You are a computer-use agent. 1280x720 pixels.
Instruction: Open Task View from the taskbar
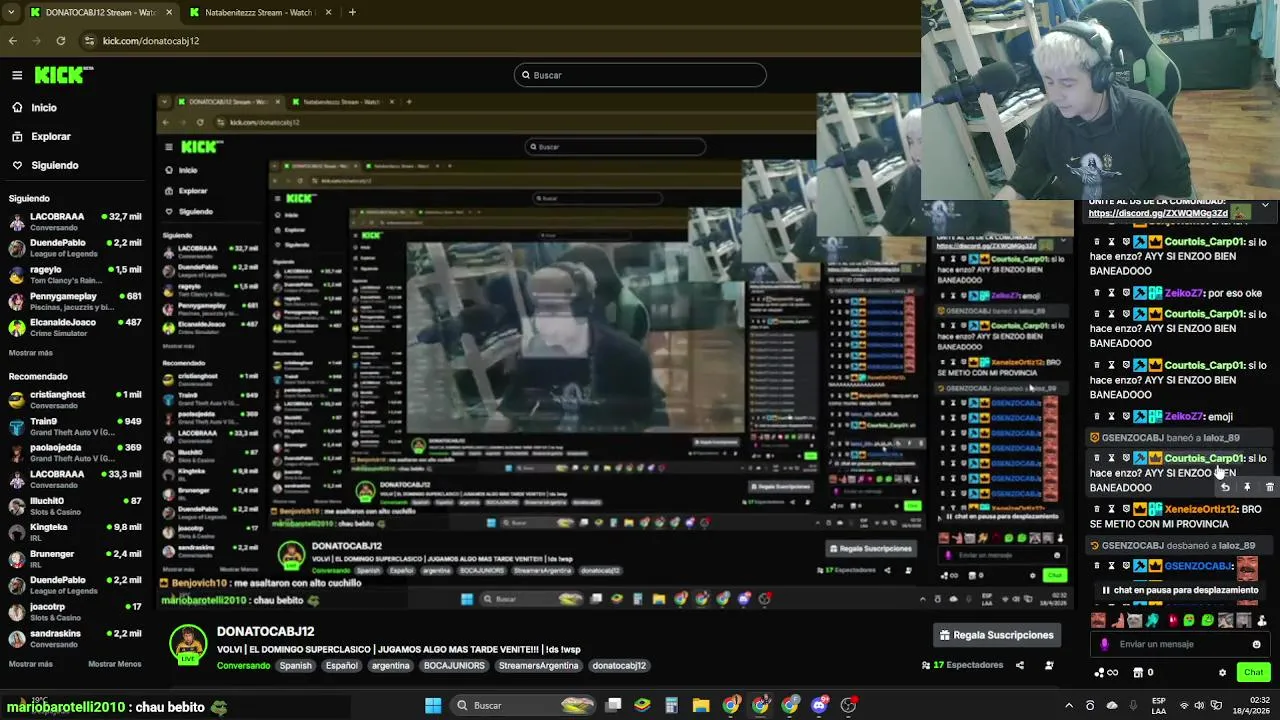pyautogui.click(x=614, y=705)
